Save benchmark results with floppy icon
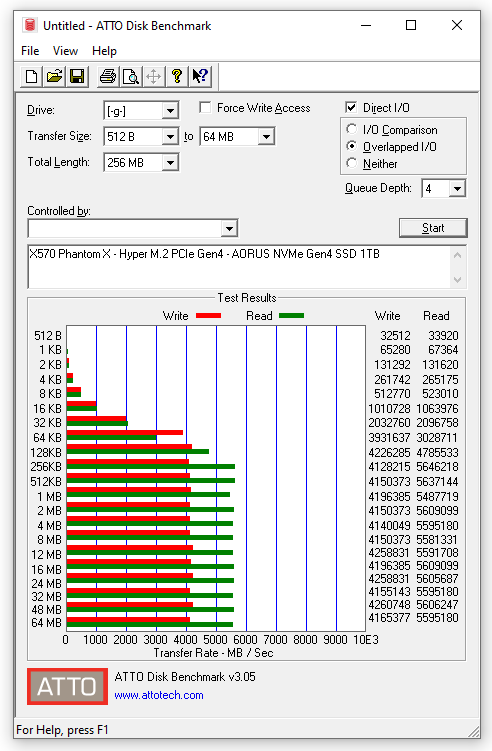Image resolution: width=492 pixels, height=751 pixels. [x=78, y=77]
